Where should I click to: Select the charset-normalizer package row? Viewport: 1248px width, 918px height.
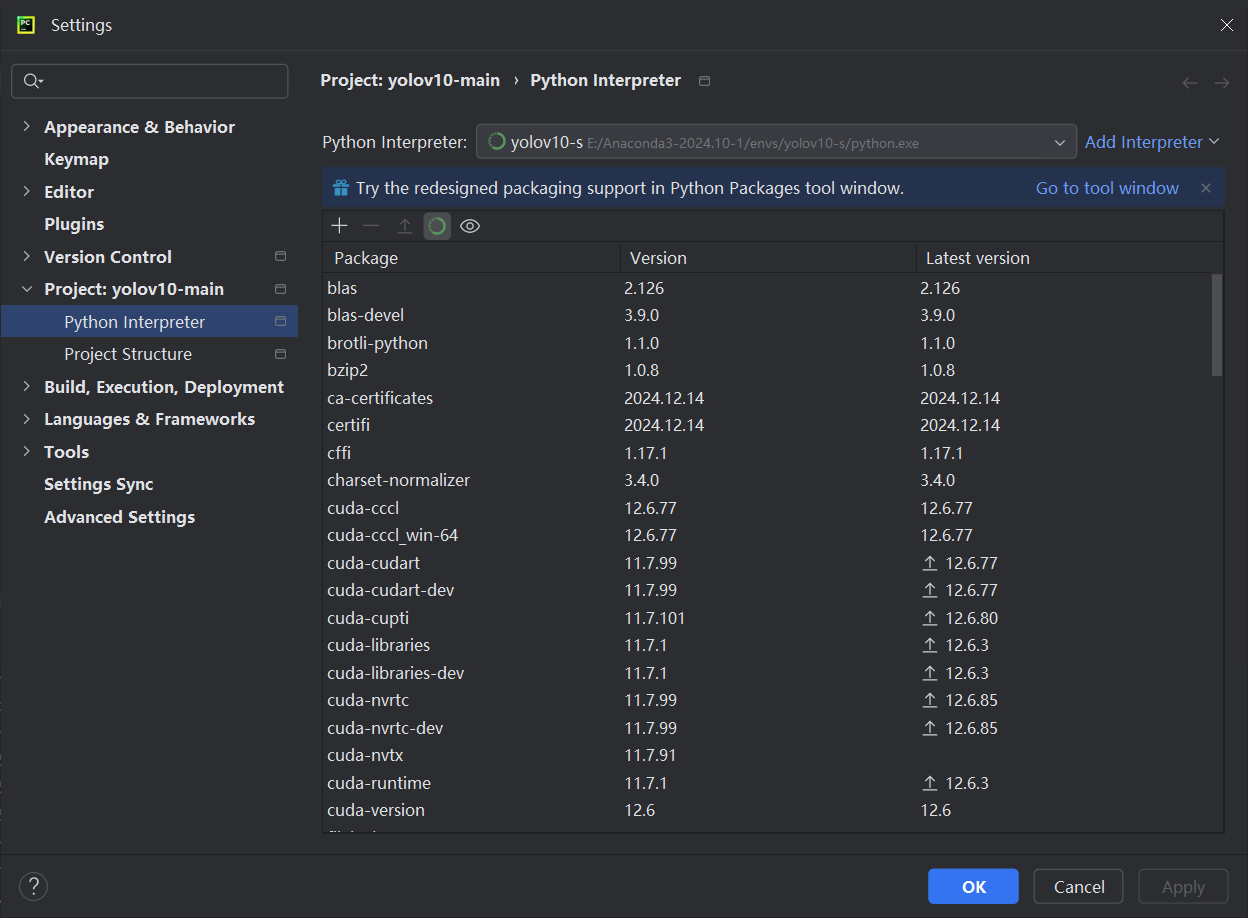click(766, 480)
